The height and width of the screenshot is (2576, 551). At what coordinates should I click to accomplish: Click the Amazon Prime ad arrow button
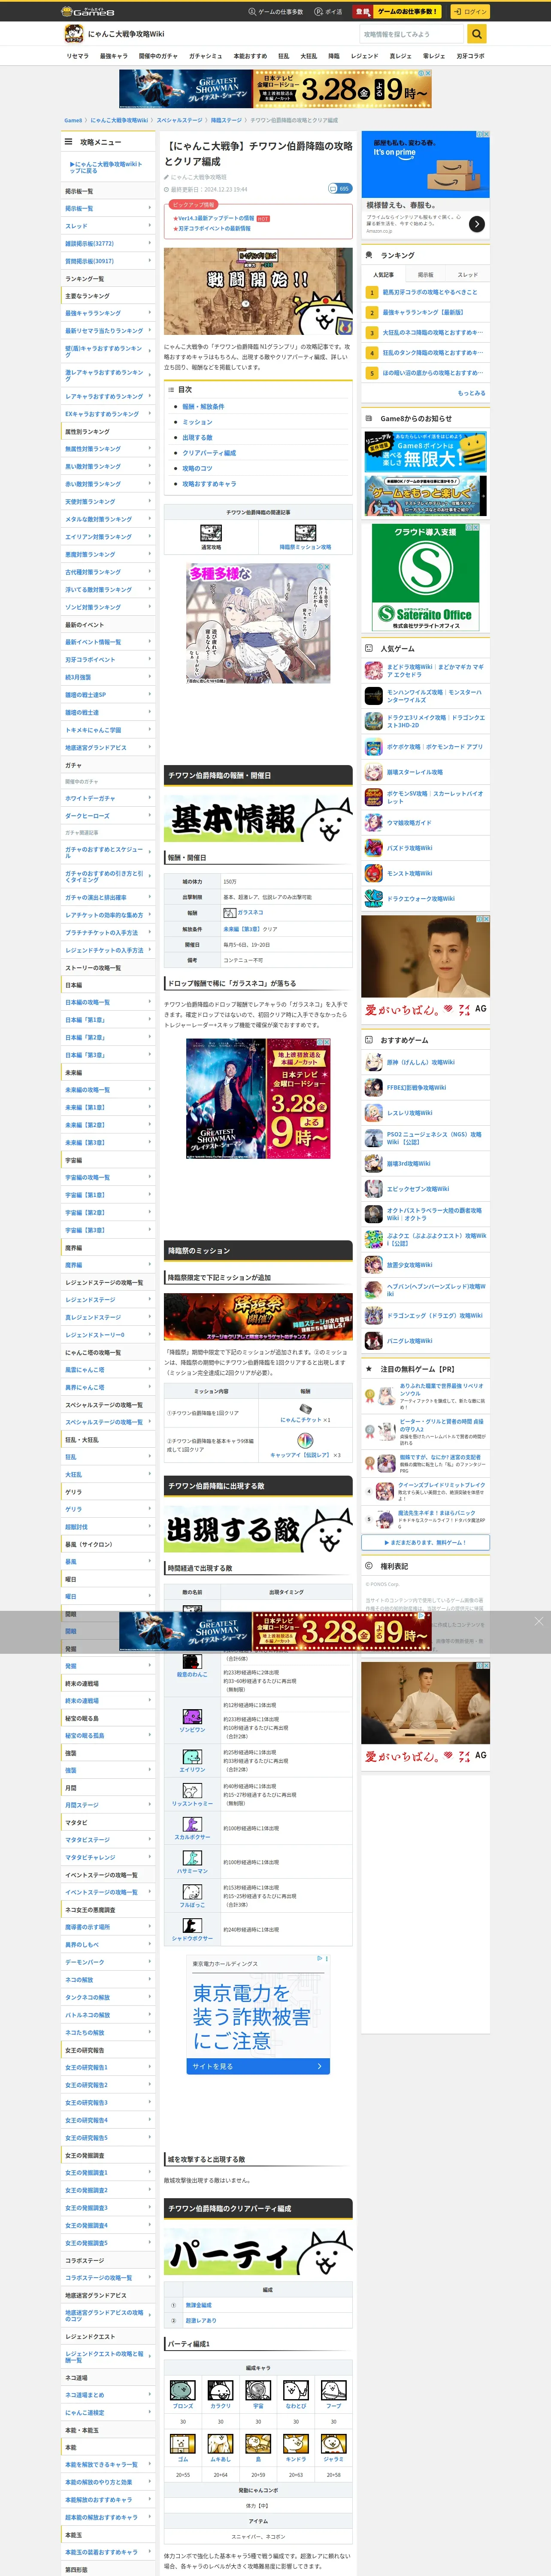click(477, 224)
